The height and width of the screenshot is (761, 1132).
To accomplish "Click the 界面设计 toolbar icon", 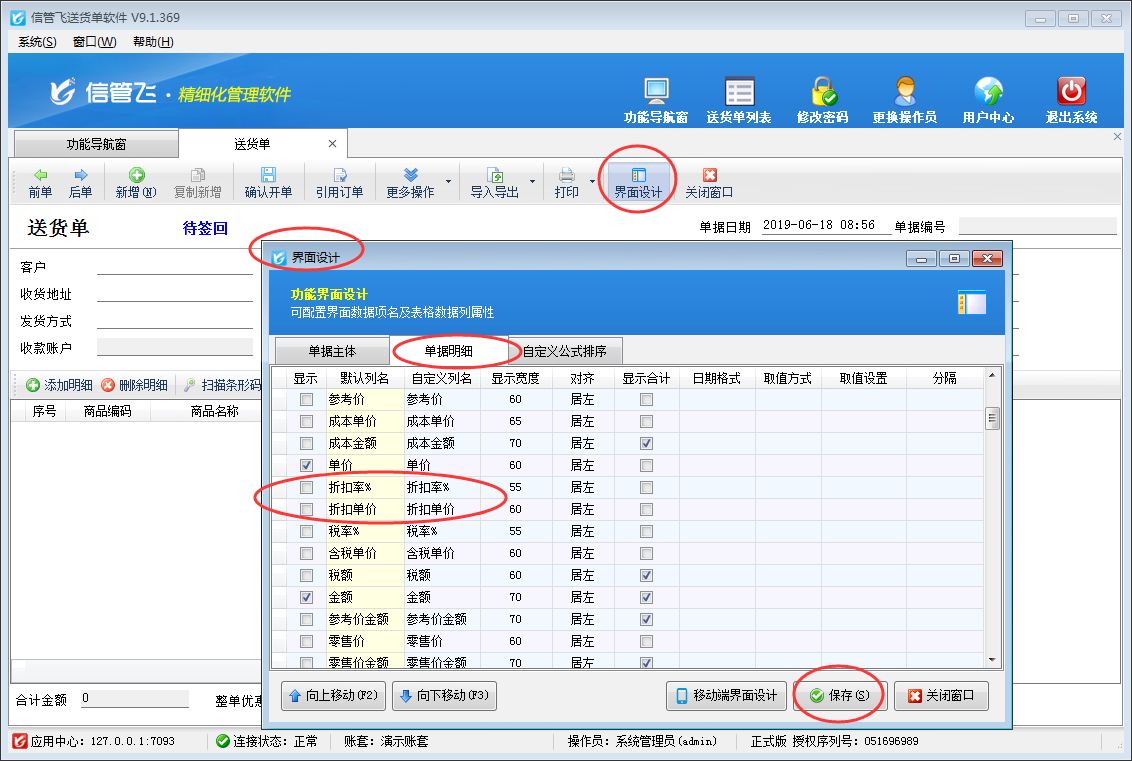I will (x=638, y=176).
